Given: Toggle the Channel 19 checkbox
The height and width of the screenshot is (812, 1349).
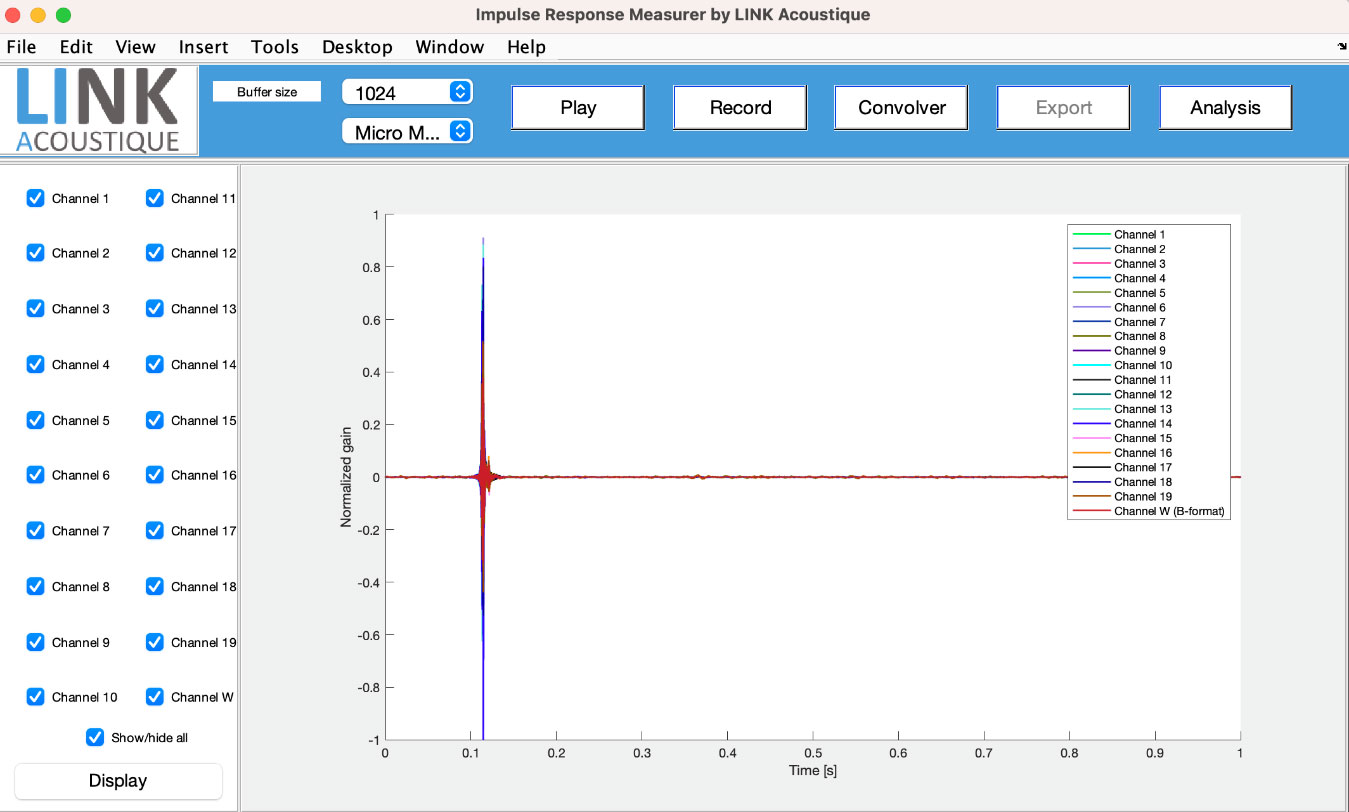Looking at the screenshot, I should tap(155, 642).
